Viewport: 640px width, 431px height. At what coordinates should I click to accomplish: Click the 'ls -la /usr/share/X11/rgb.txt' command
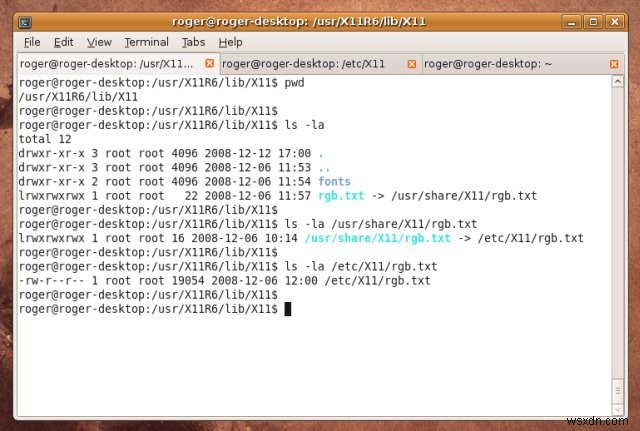(381, 224)
